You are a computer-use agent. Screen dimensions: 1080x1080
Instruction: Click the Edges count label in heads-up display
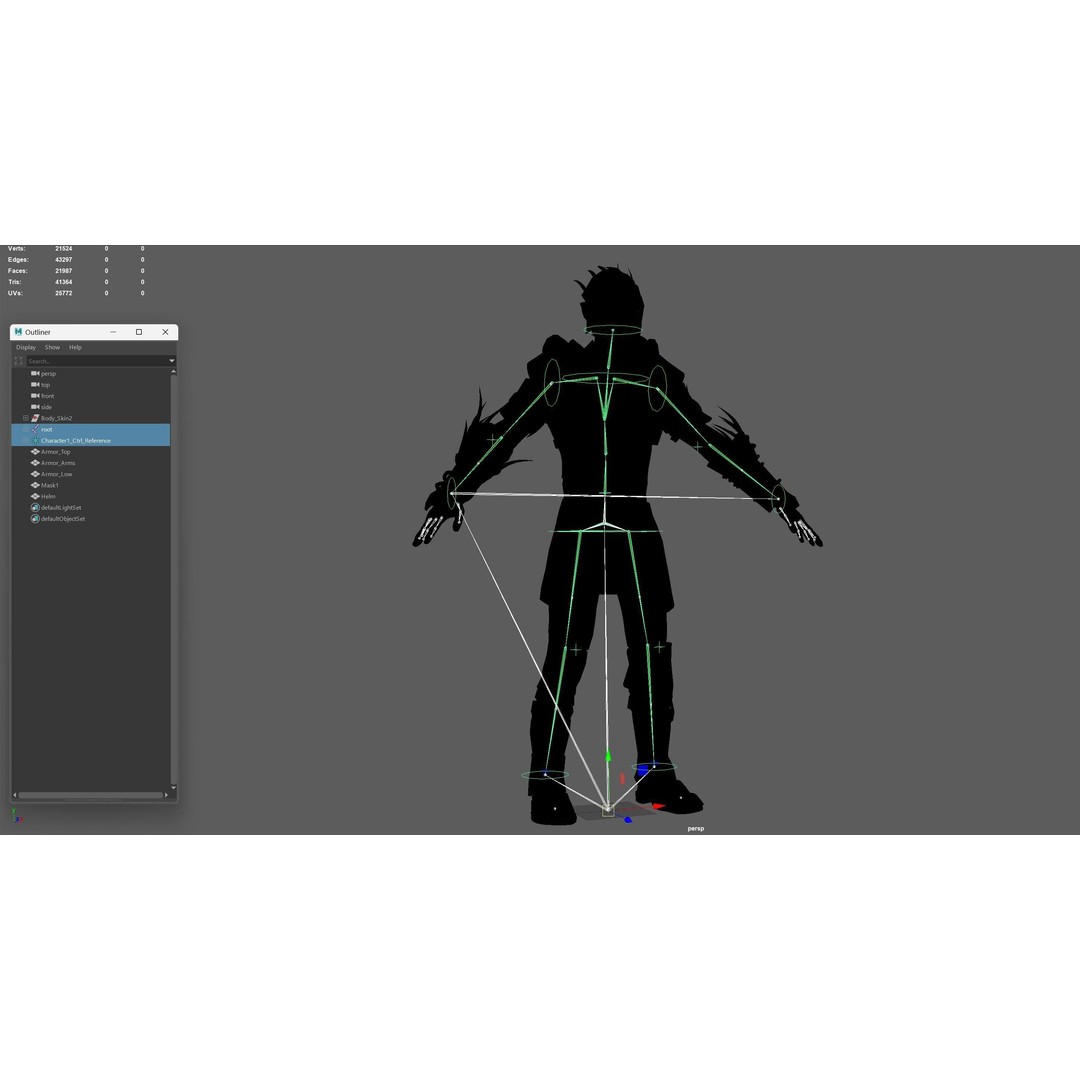(18, 260)
